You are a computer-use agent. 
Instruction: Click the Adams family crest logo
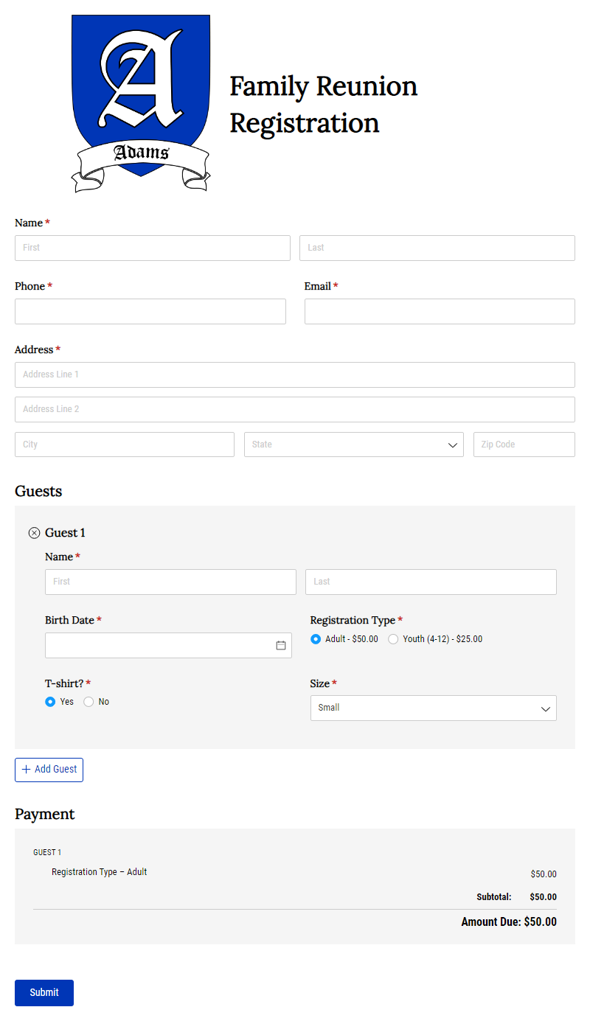pos(141,104)
